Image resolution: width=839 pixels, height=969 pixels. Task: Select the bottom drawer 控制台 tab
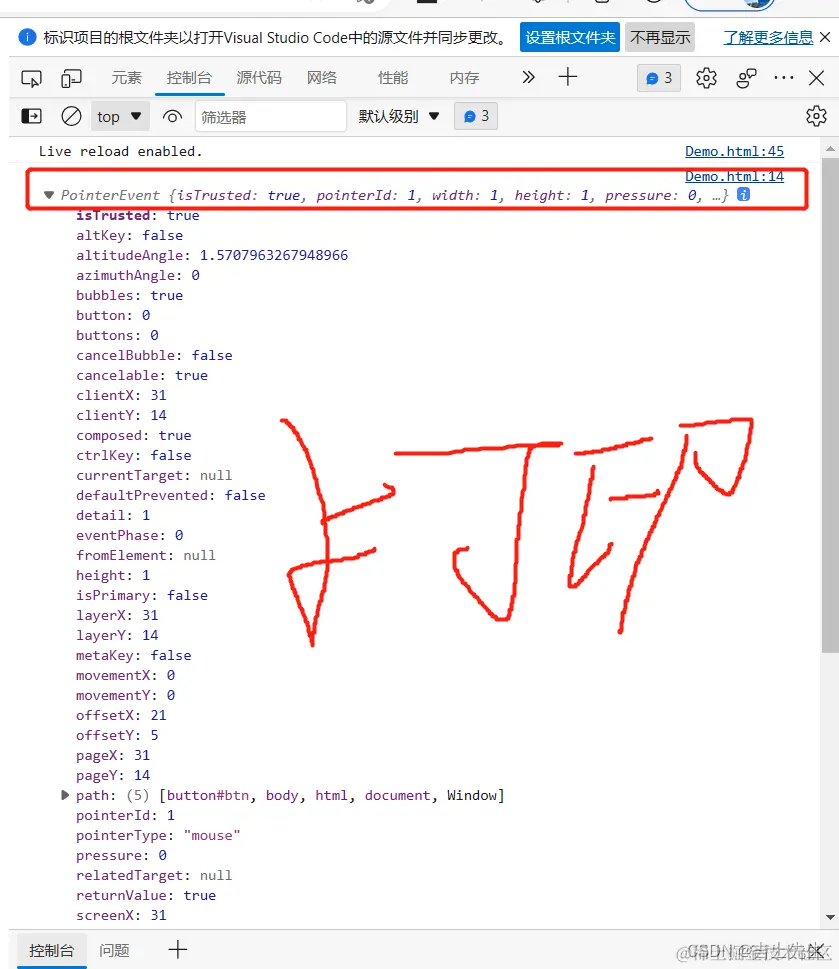(x=51, y=950)
